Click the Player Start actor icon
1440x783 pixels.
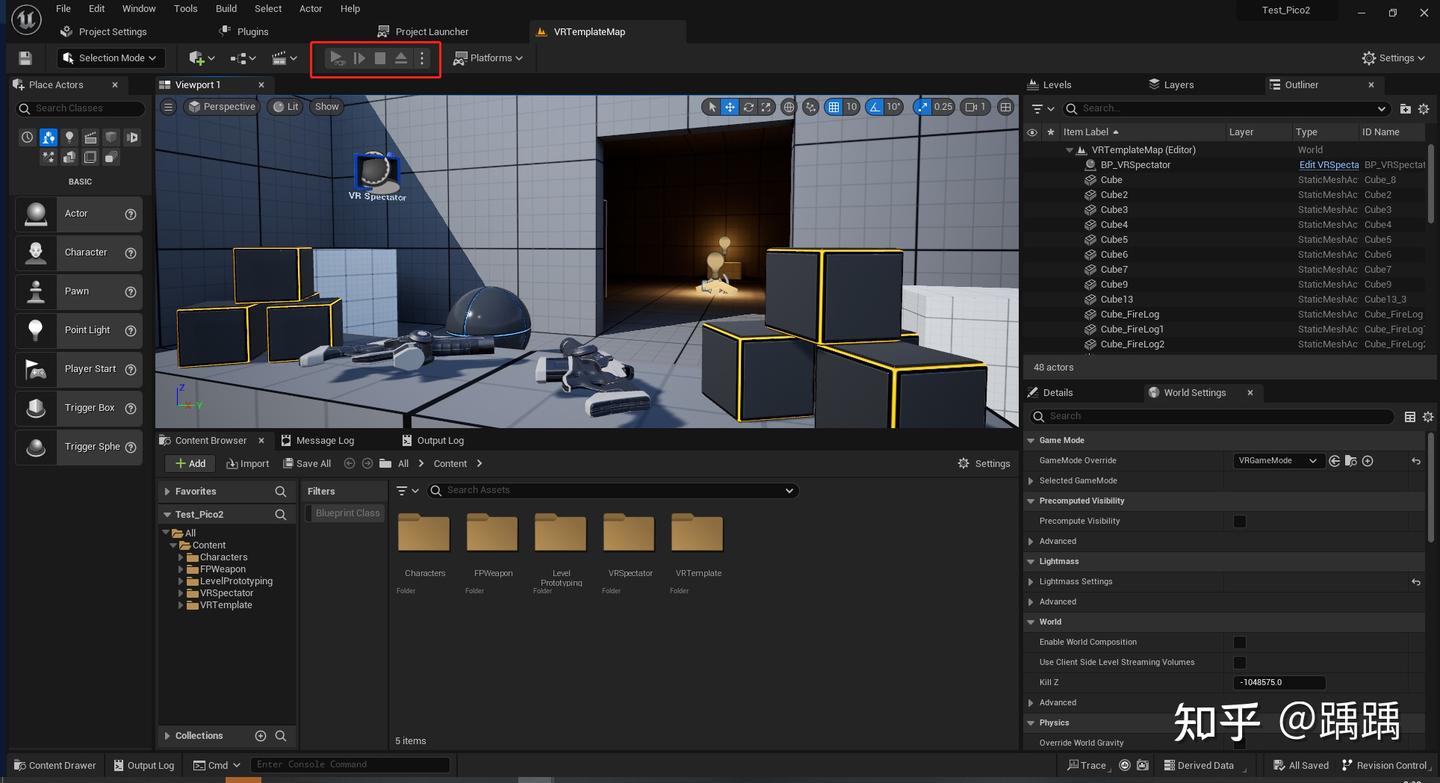36,369
